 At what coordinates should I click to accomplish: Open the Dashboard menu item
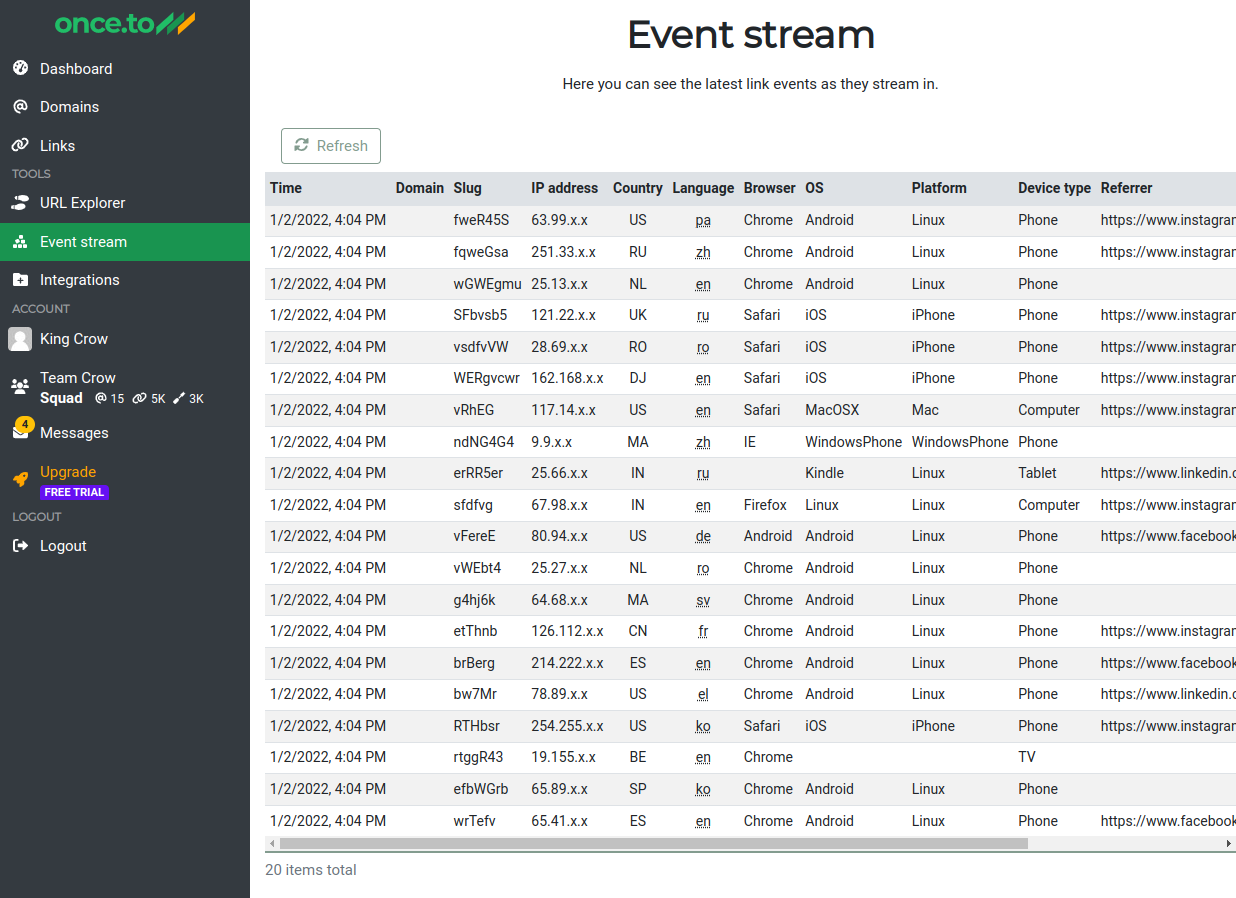coord(125,68)
